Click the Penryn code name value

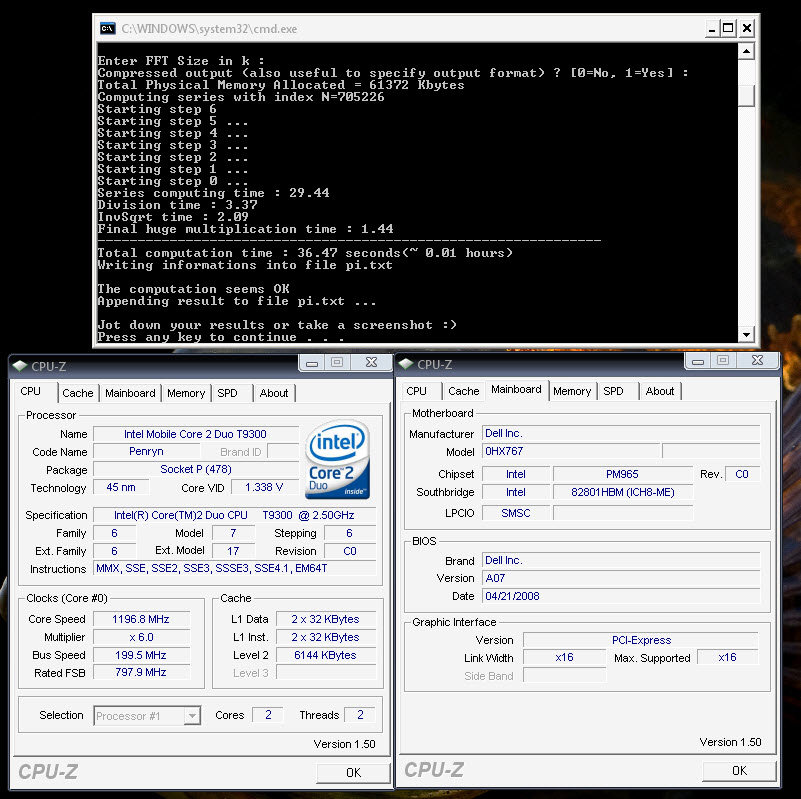[x=147, y=452]
